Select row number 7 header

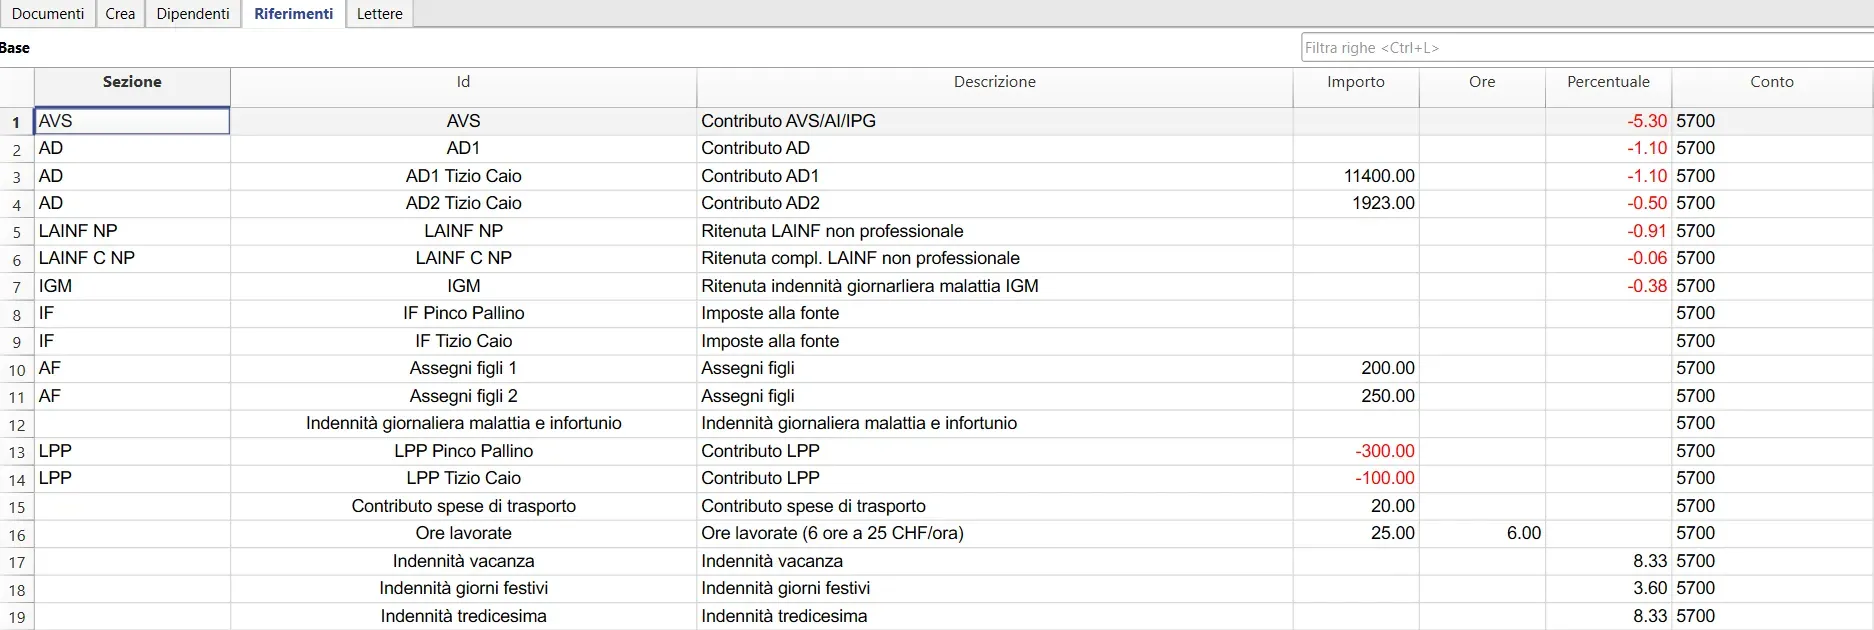[x=17, y=288]
